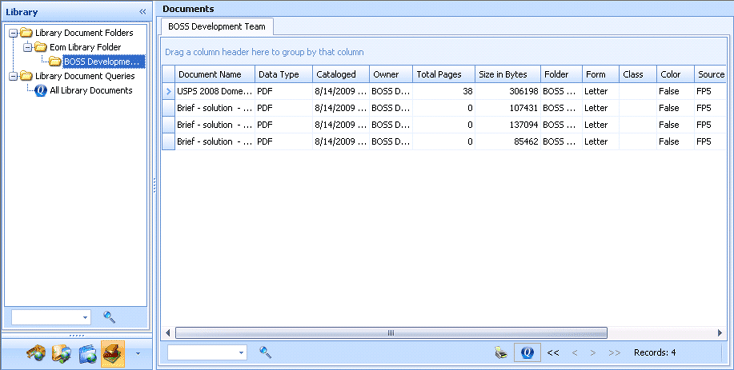Image resolution: width=734 pixels, height=370 pixels.
Task: Click the row selector of the 85462 row
Action: [x=169, y=142]
